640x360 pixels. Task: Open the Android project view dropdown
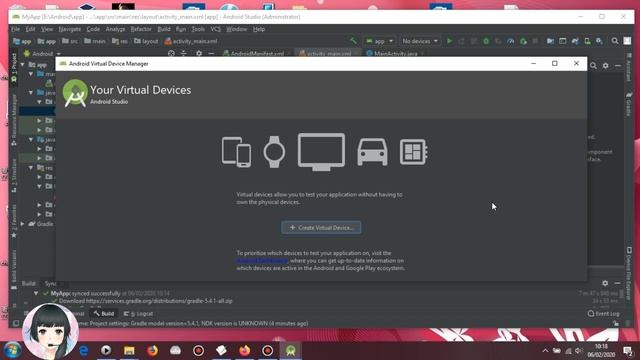[42, 53]
